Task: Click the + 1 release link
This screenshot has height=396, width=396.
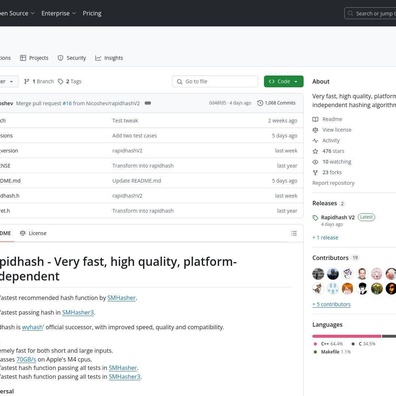Action: pyautogui.click(x=325, y=238)
